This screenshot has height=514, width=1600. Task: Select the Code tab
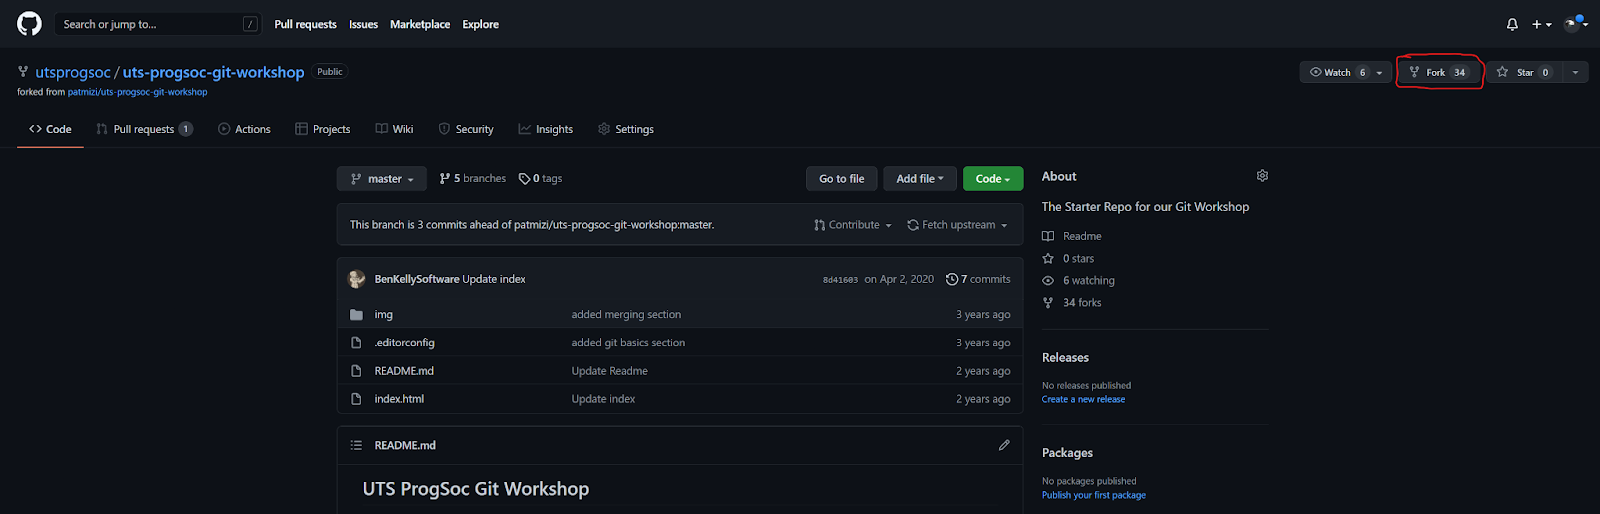point(50,129)
